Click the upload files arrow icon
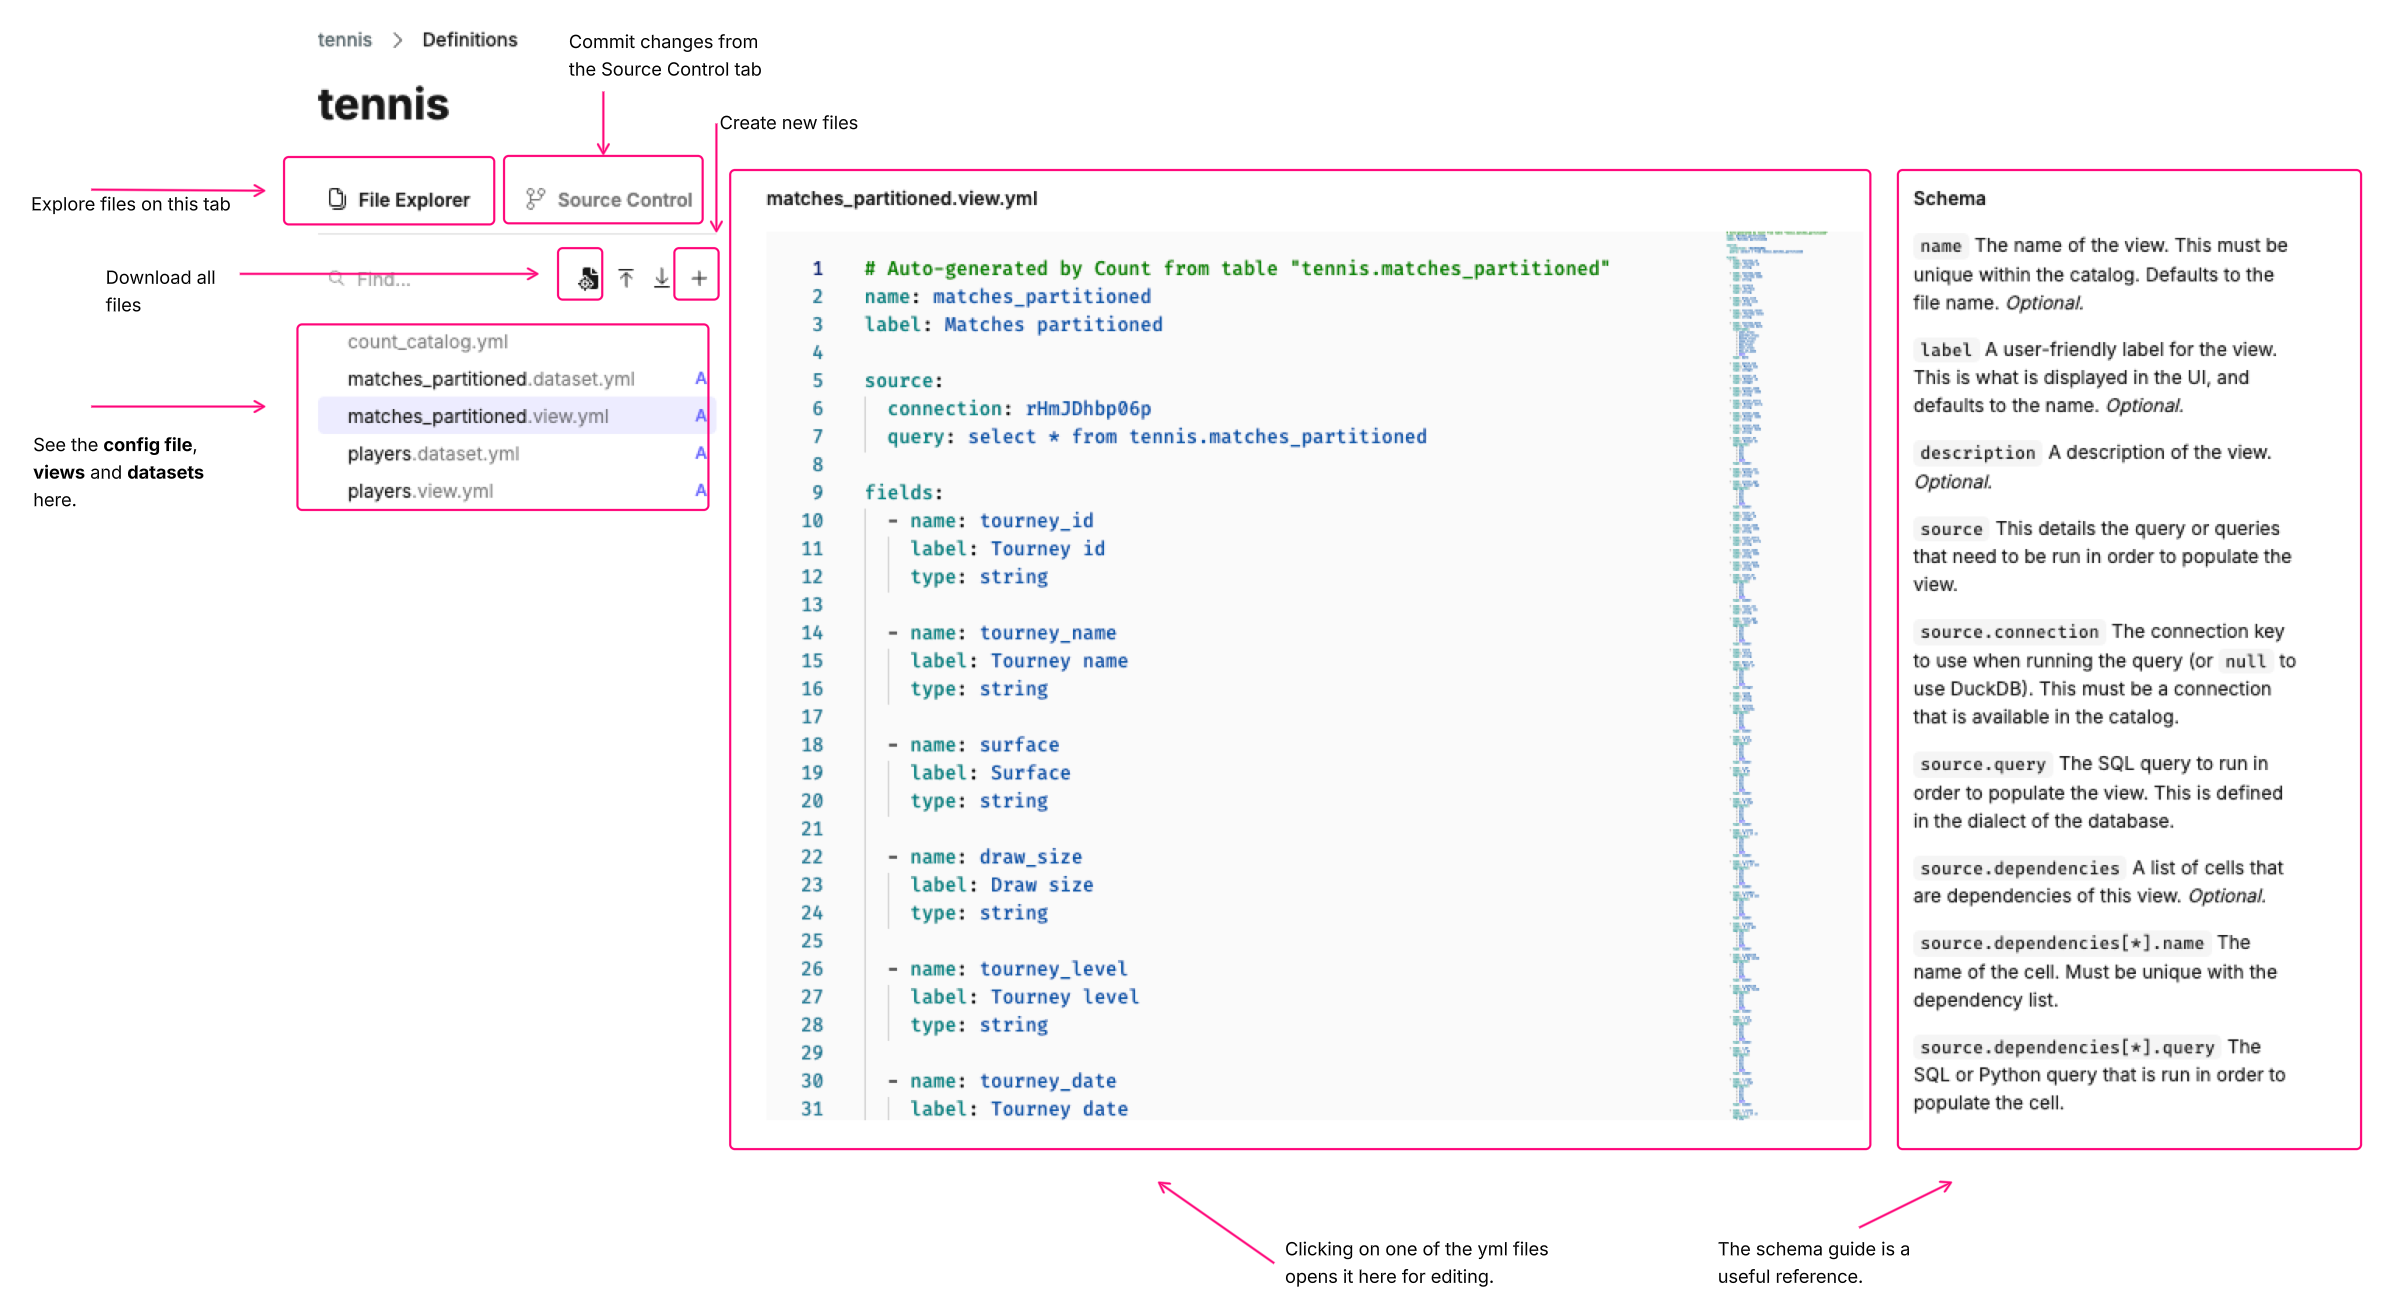The image size is (2388, 1308). click(x=626, y=278)
